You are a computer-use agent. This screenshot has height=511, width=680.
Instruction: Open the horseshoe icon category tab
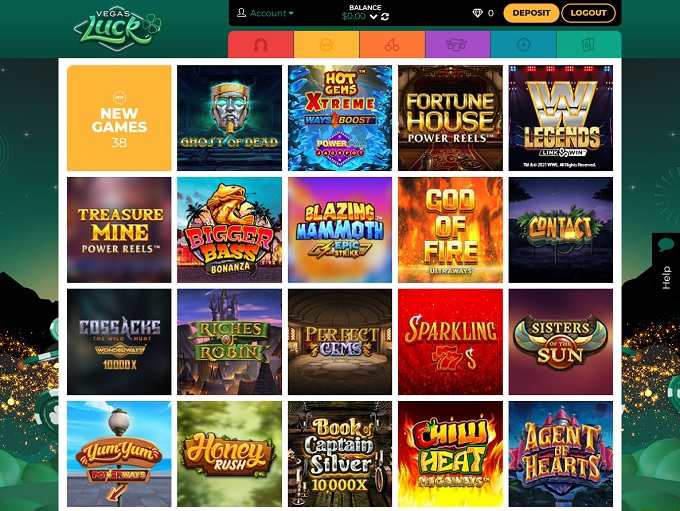tap(261, 45)
